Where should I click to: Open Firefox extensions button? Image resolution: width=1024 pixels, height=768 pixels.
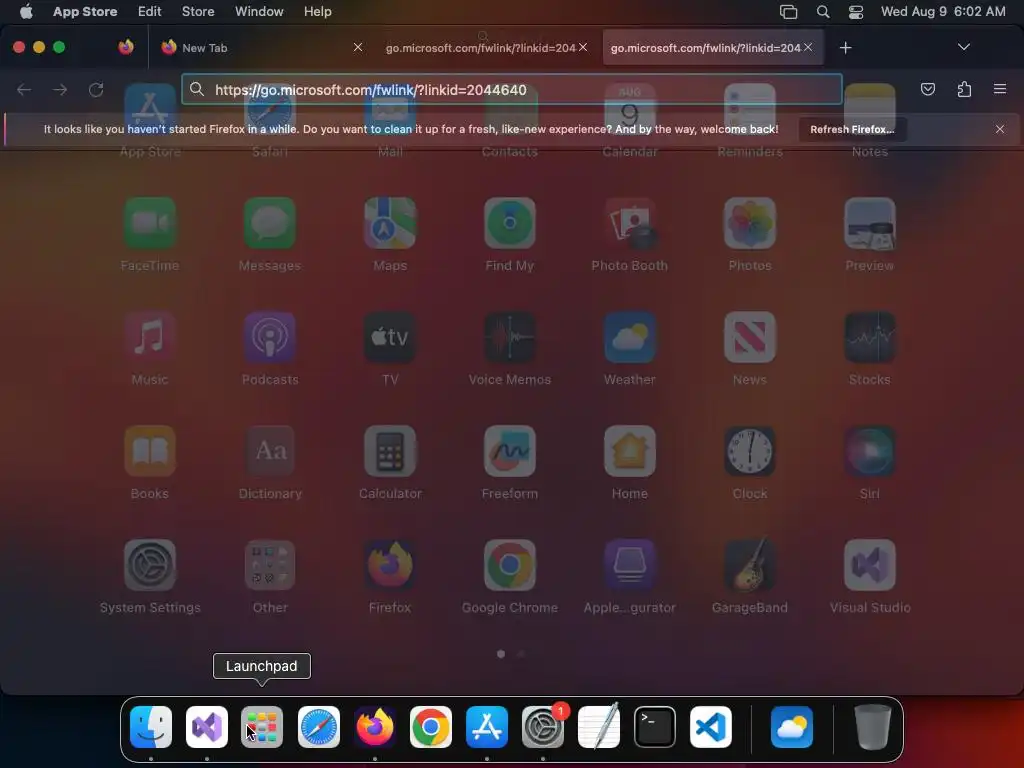pyautogui.click(x=964, y=89)
